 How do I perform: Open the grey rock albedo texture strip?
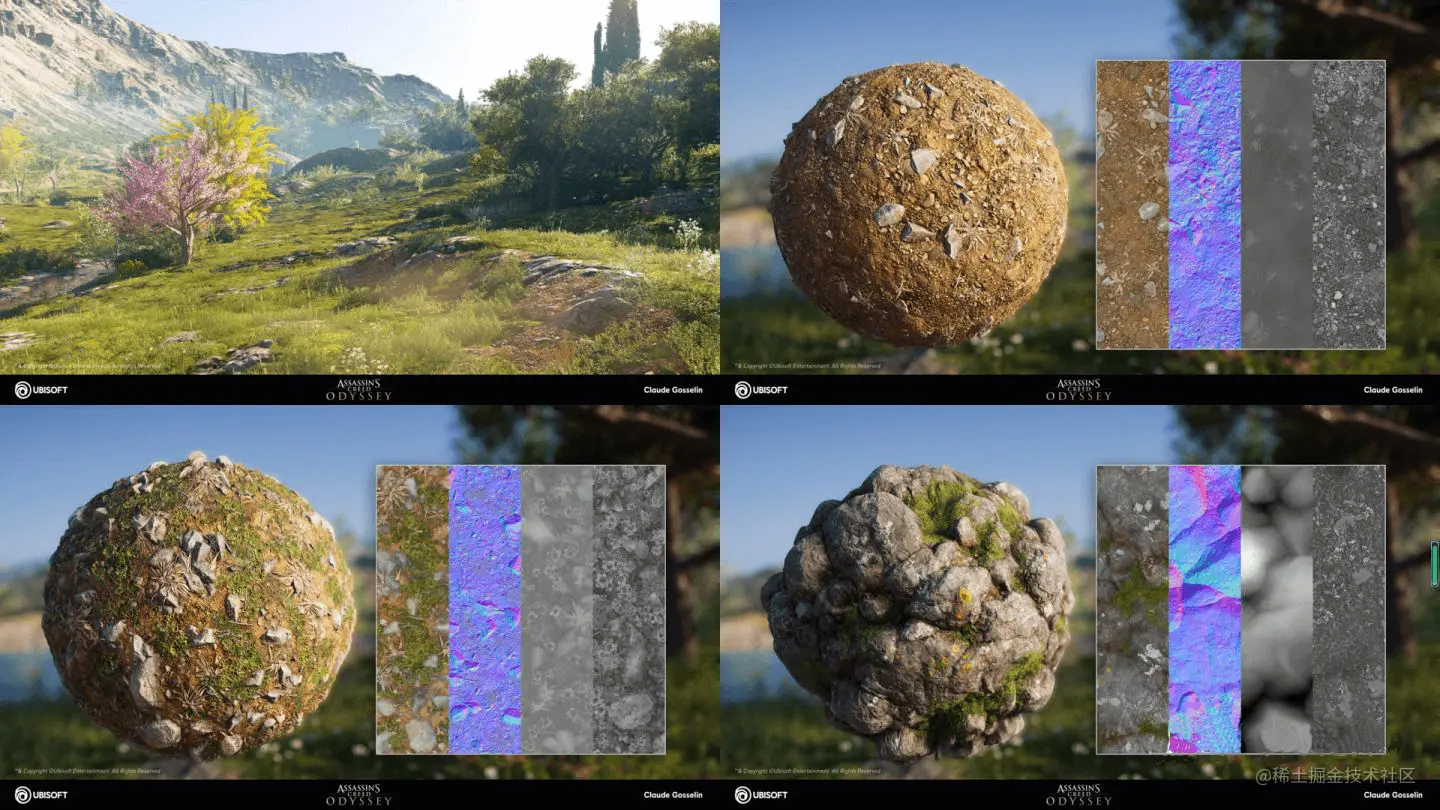pyautogui.click(x=1133, y=609)
